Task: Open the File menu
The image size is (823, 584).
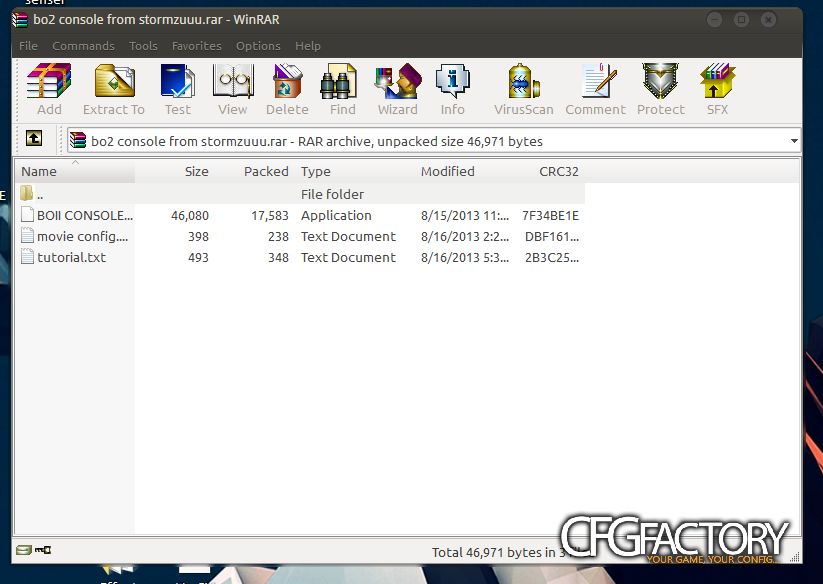Action: pos(28,46)
